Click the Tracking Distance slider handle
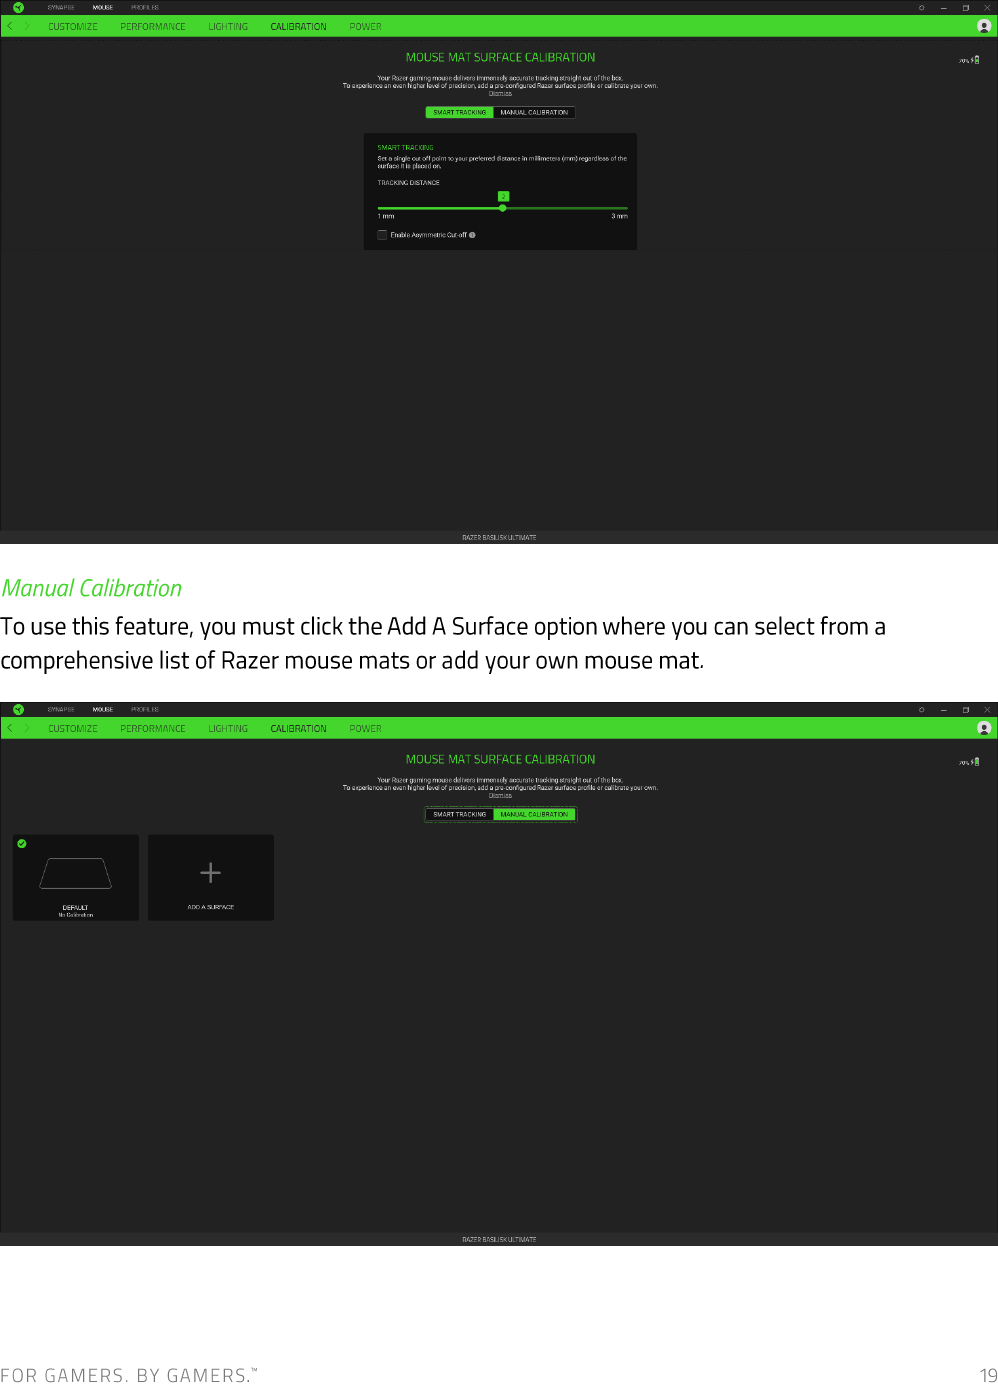998x1386 pixels. (502, 208)
